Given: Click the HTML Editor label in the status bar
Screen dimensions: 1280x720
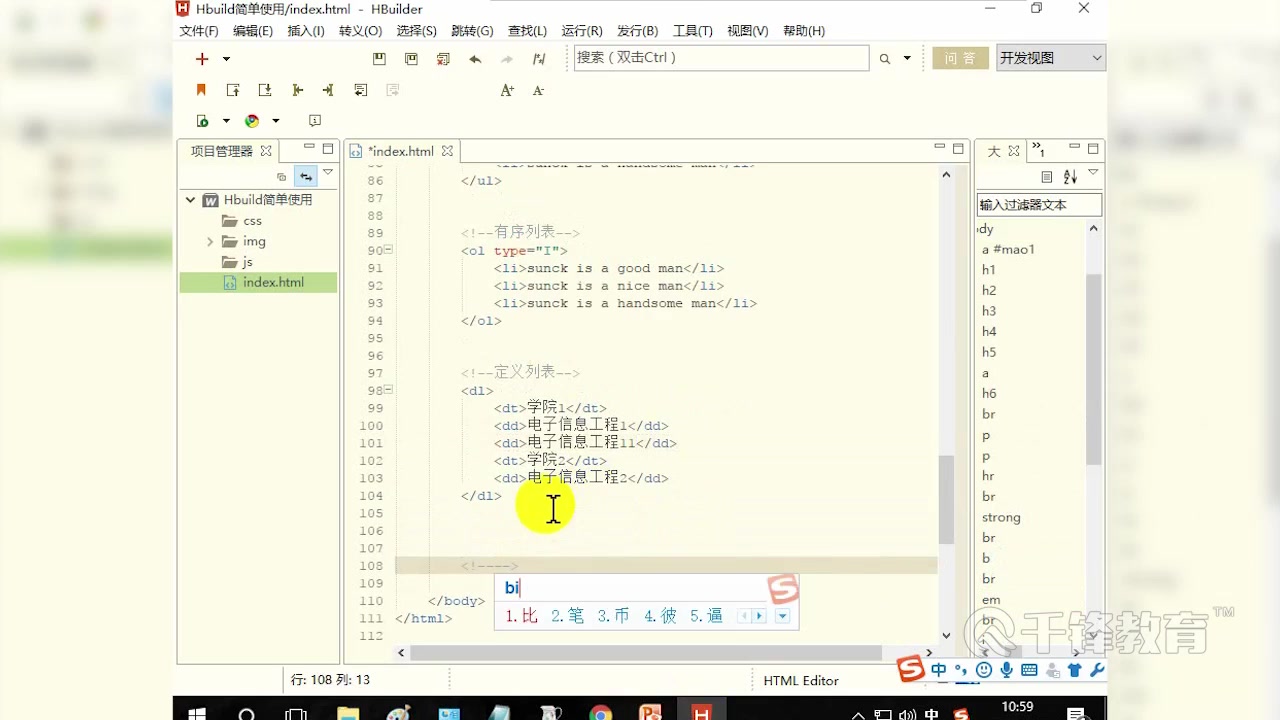Looking at the screenshot, I should pyautogui.click(x=800, y=680).
